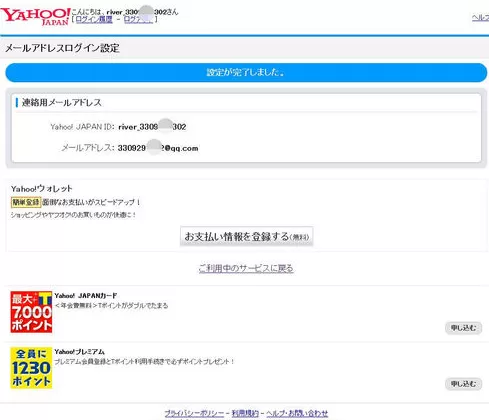
Task: Open the プライバシーポリシー footer link
Action: (194, 413)
